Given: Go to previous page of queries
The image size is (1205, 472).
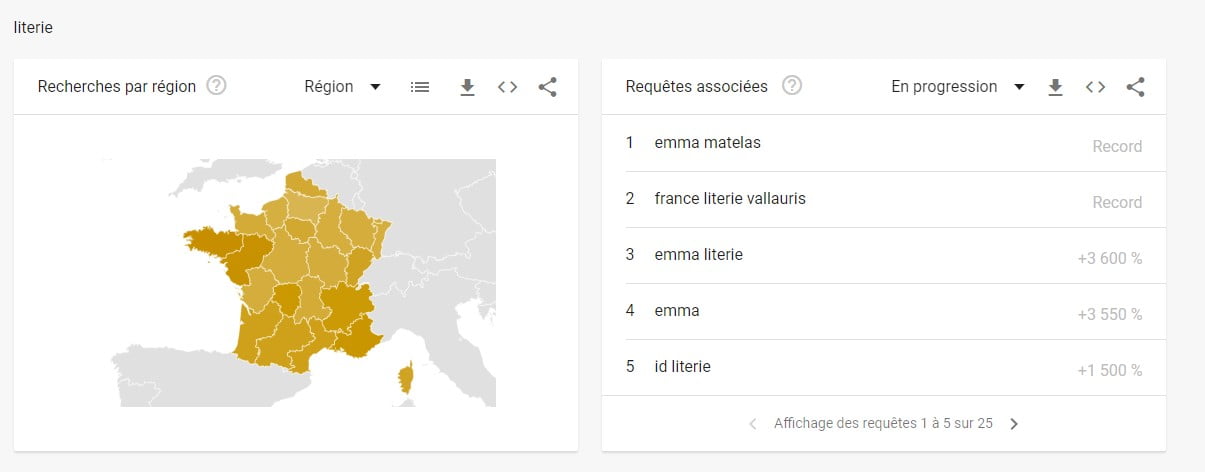Looking at the screenshot, I should coord(753,424).
